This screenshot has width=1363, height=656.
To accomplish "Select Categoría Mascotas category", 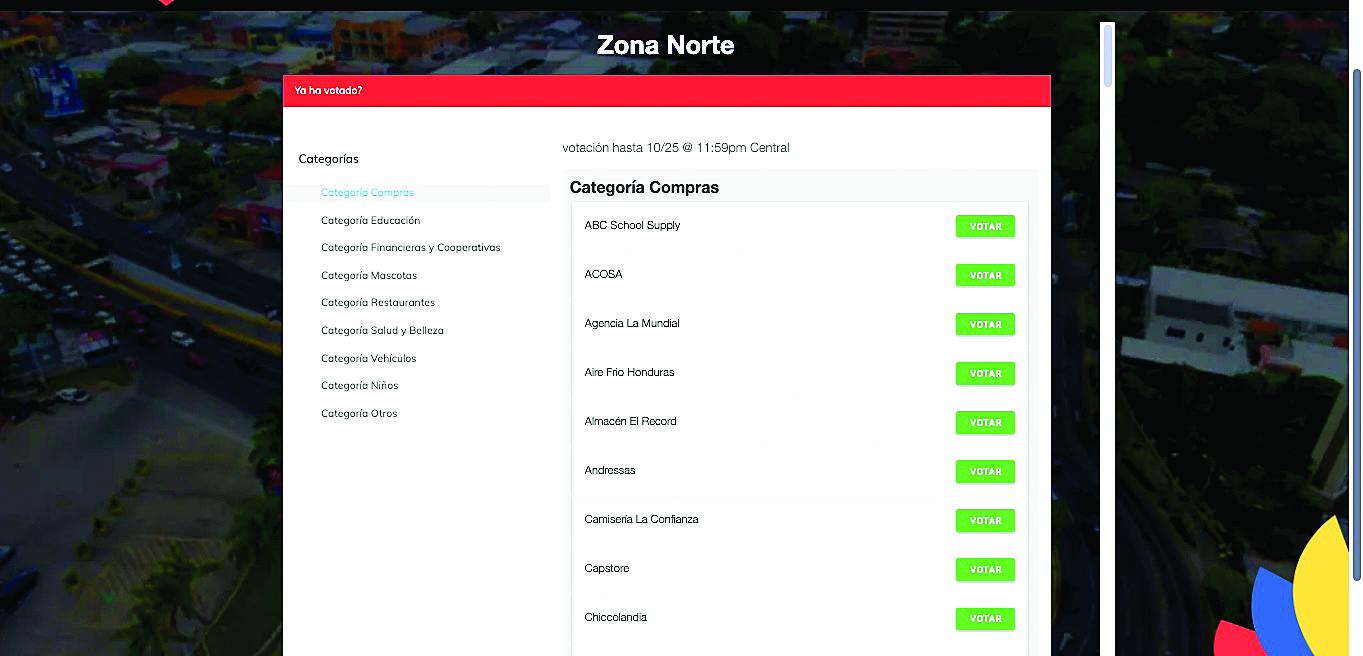I will pyautogui.click(x=369, y=276).
